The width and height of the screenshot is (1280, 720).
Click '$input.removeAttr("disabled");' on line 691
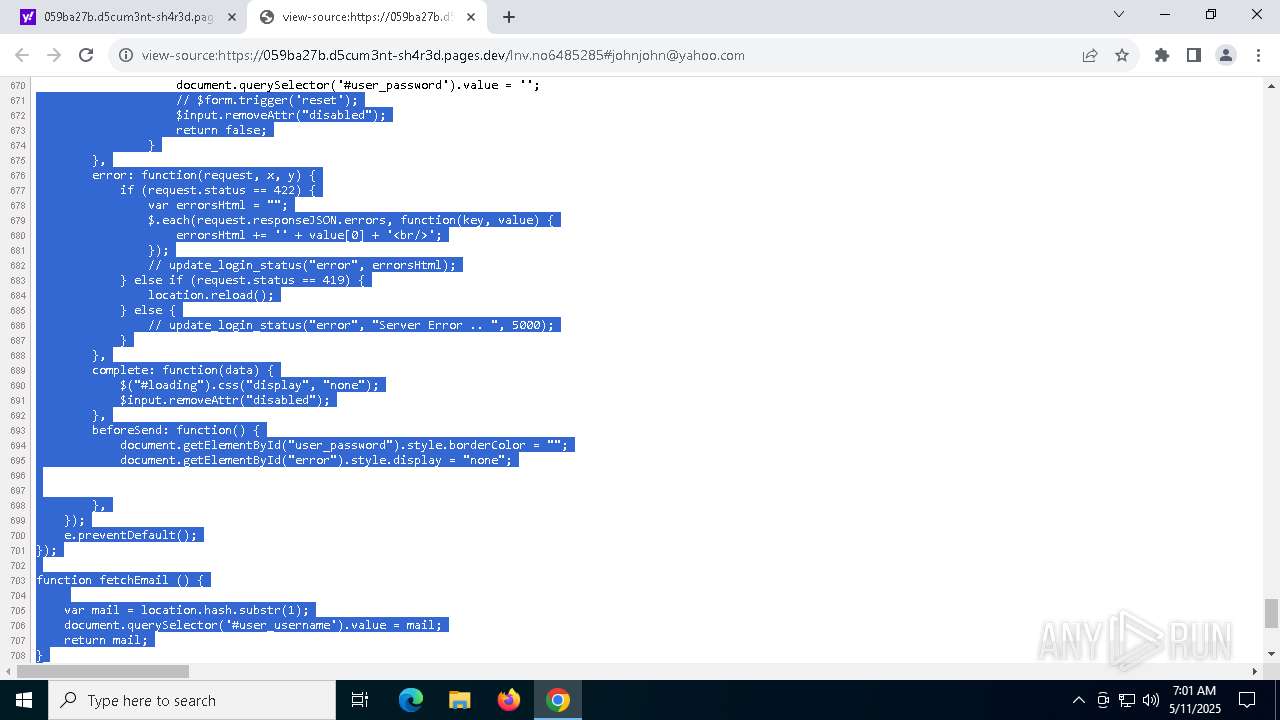225,400
